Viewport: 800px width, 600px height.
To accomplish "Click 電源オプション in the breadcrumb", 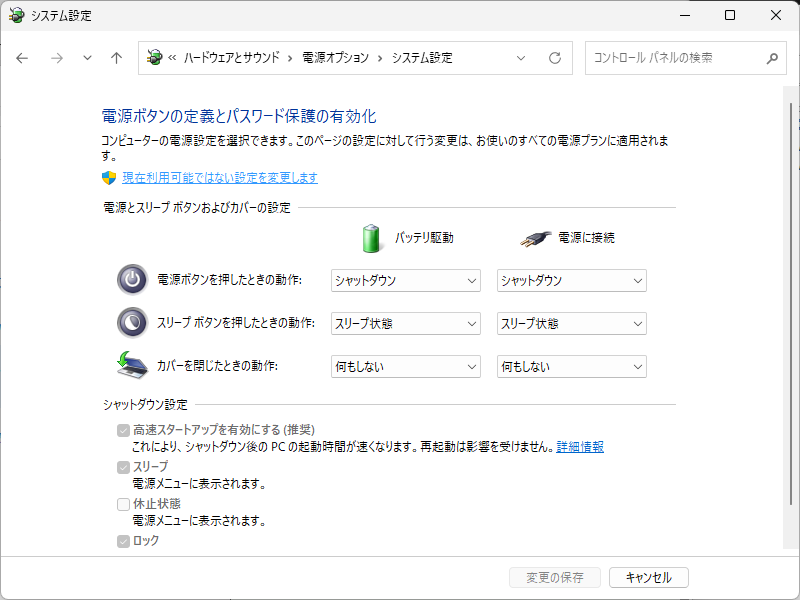I will click(x=335, y=58).
